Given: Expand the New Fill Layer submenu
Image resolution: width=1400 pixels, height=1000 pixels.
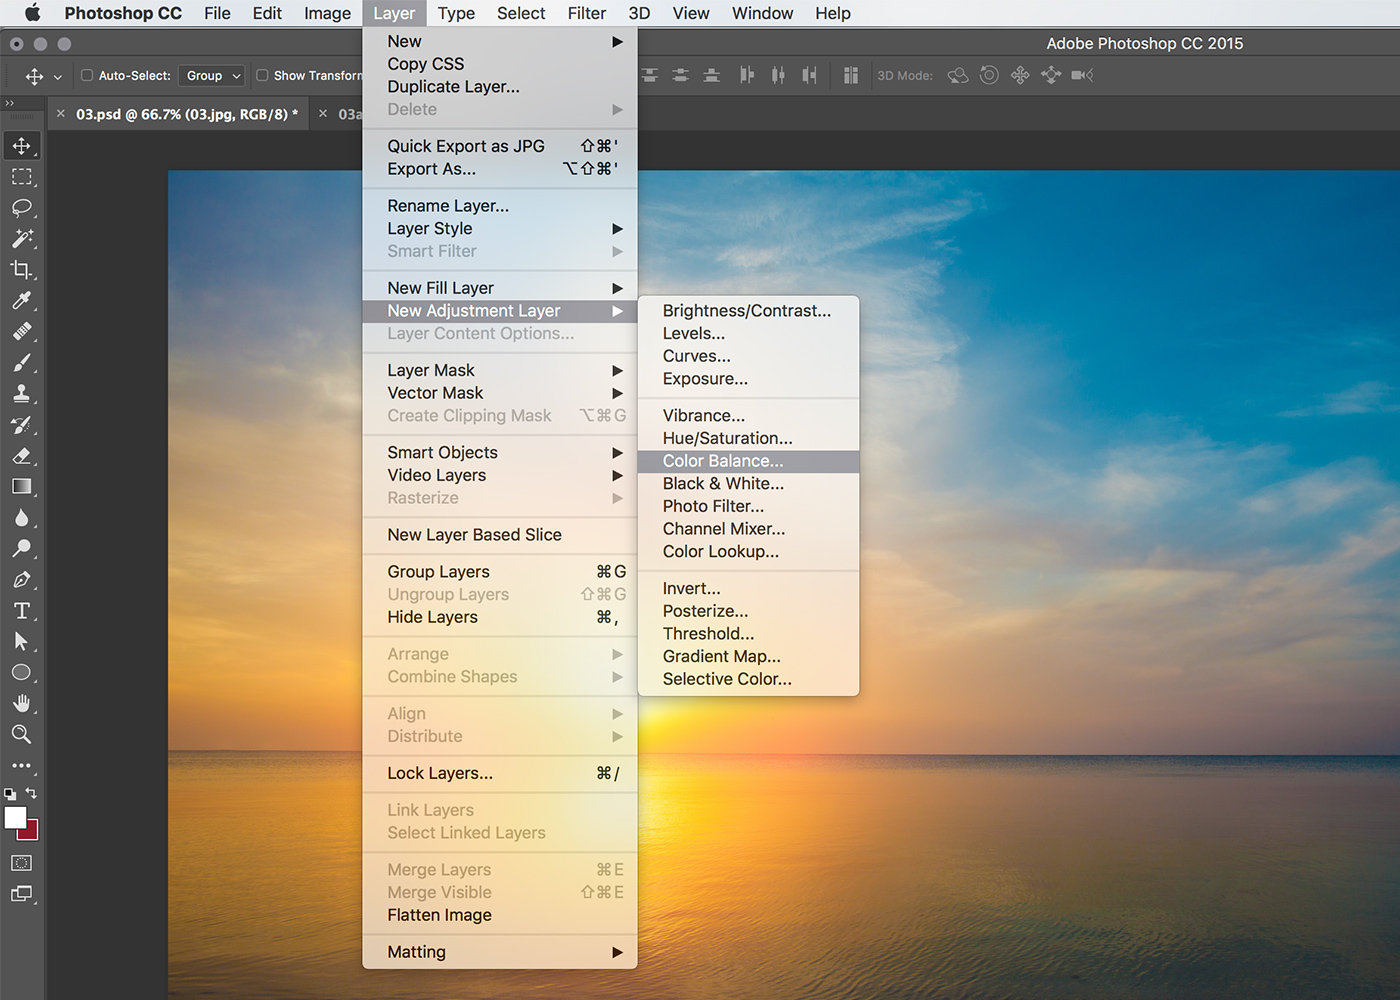Looking at the screenshot, I should (500, 287).
